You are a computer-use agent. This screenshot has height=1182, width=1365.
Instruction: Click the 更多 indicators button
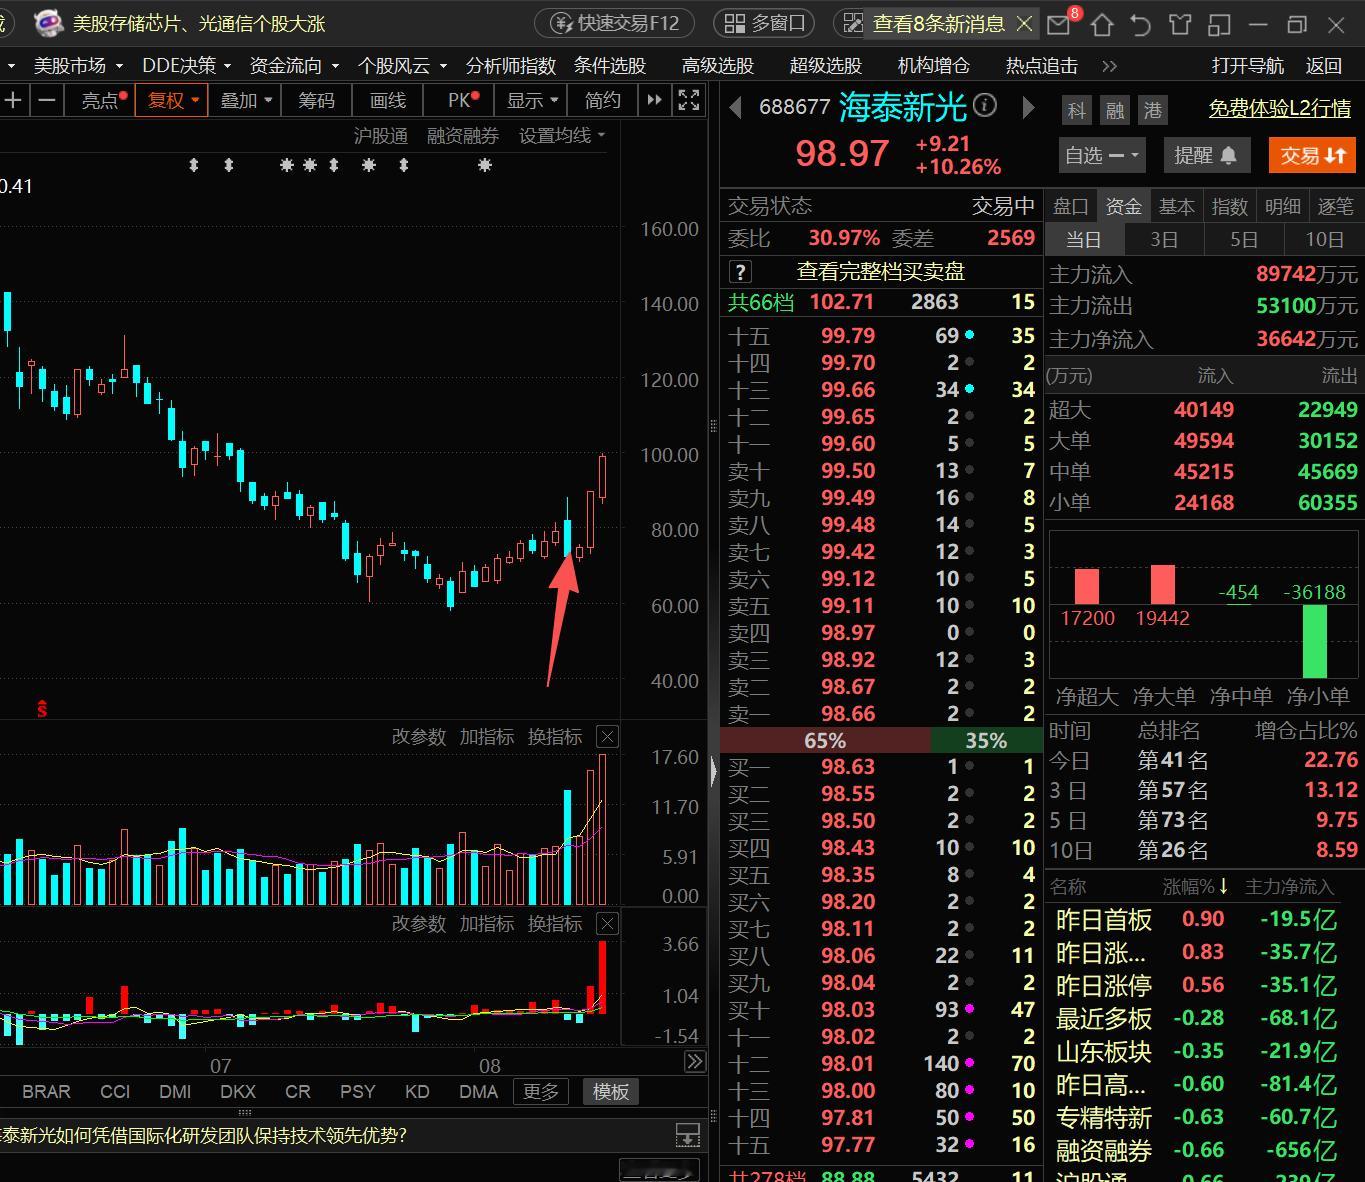coord(541,1092)
